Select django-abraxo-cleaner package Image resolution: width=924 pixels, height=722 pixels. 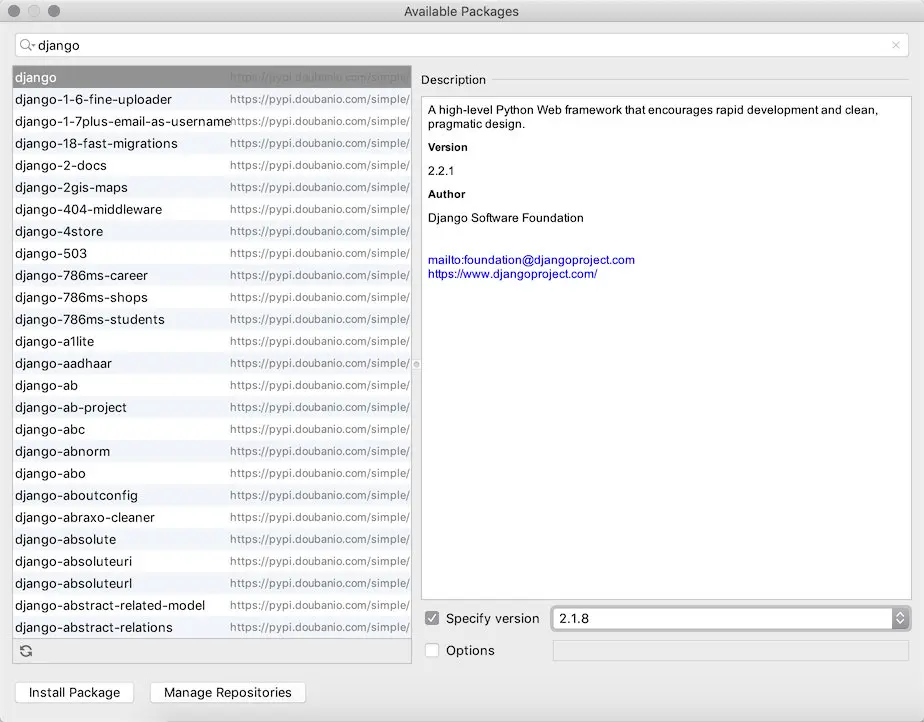click(x=212, y=517)
